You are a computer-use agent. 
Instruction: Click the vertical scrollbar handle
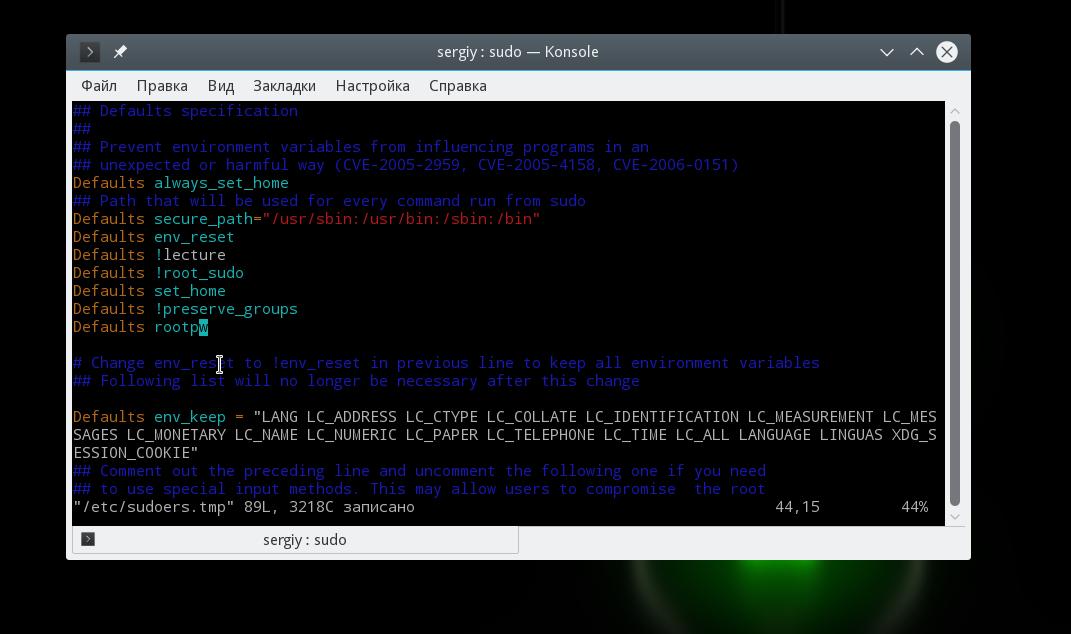955,314
